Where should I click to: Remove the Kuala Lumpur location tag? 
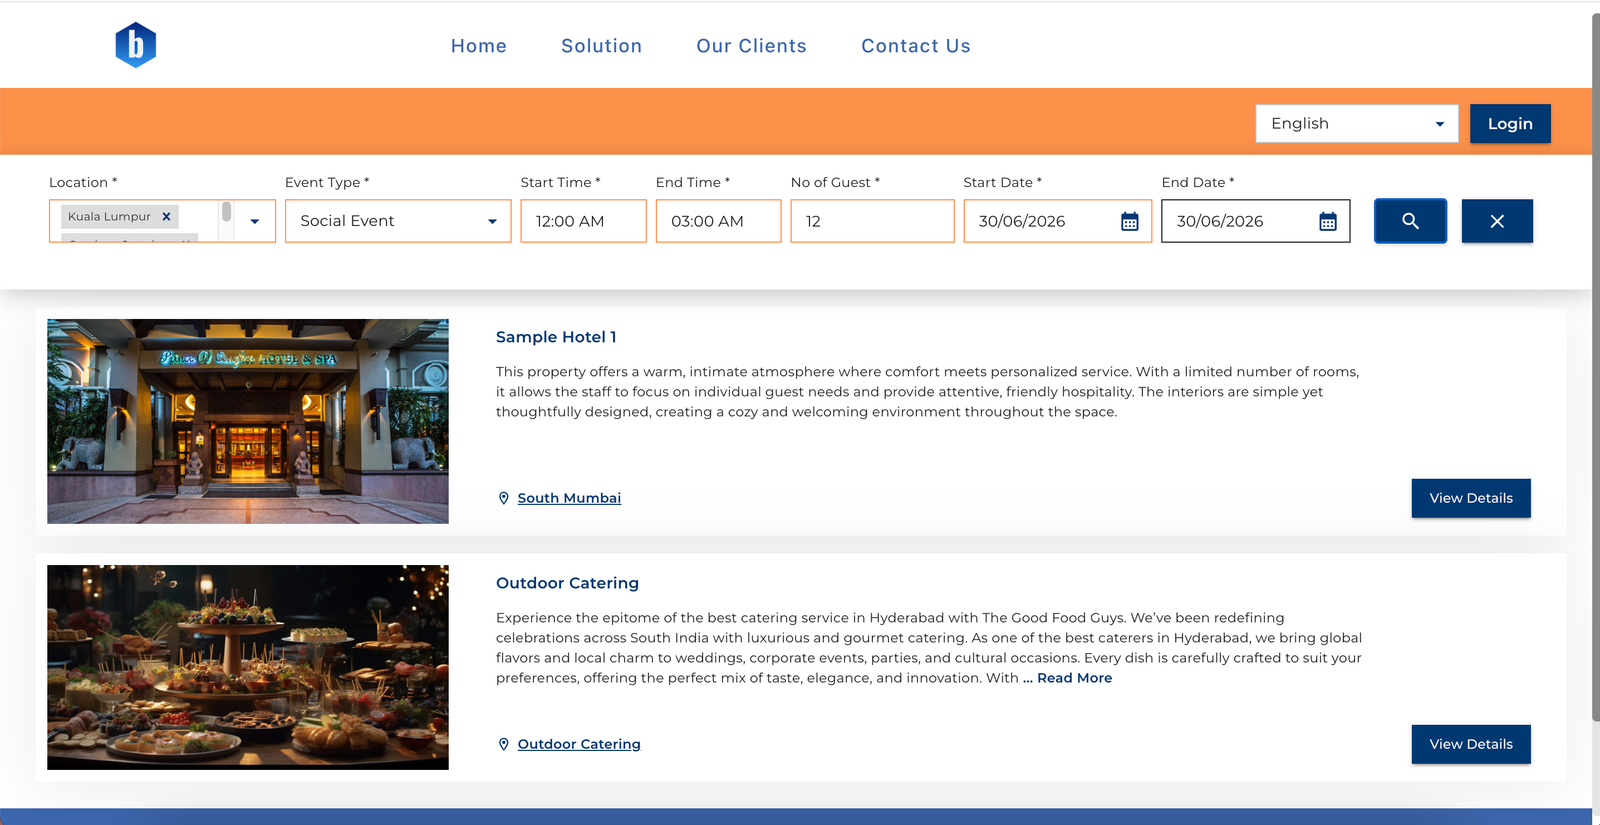tap(167, 216)
